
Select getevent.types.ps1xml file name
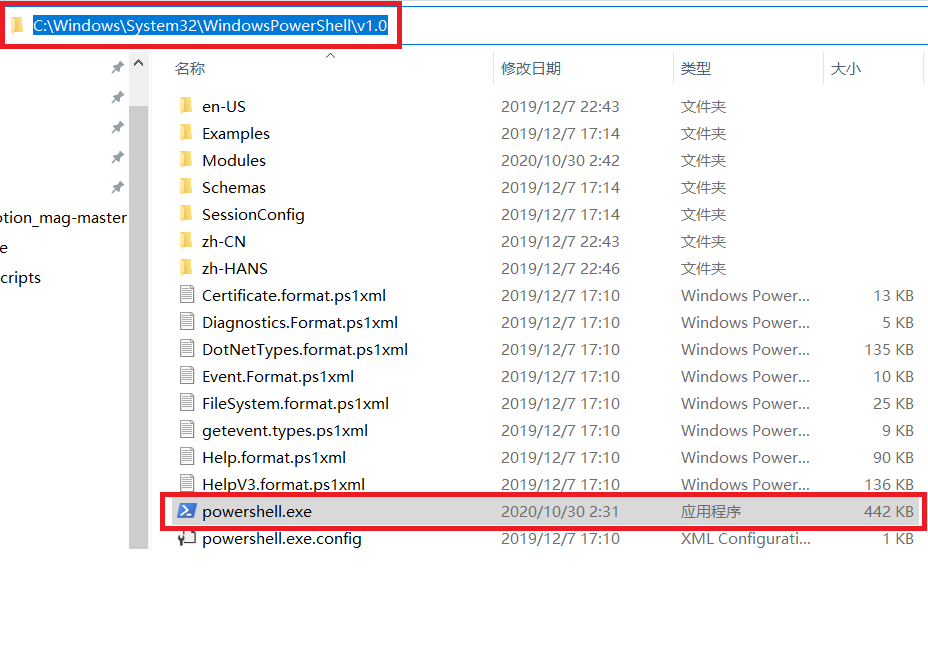285,430
